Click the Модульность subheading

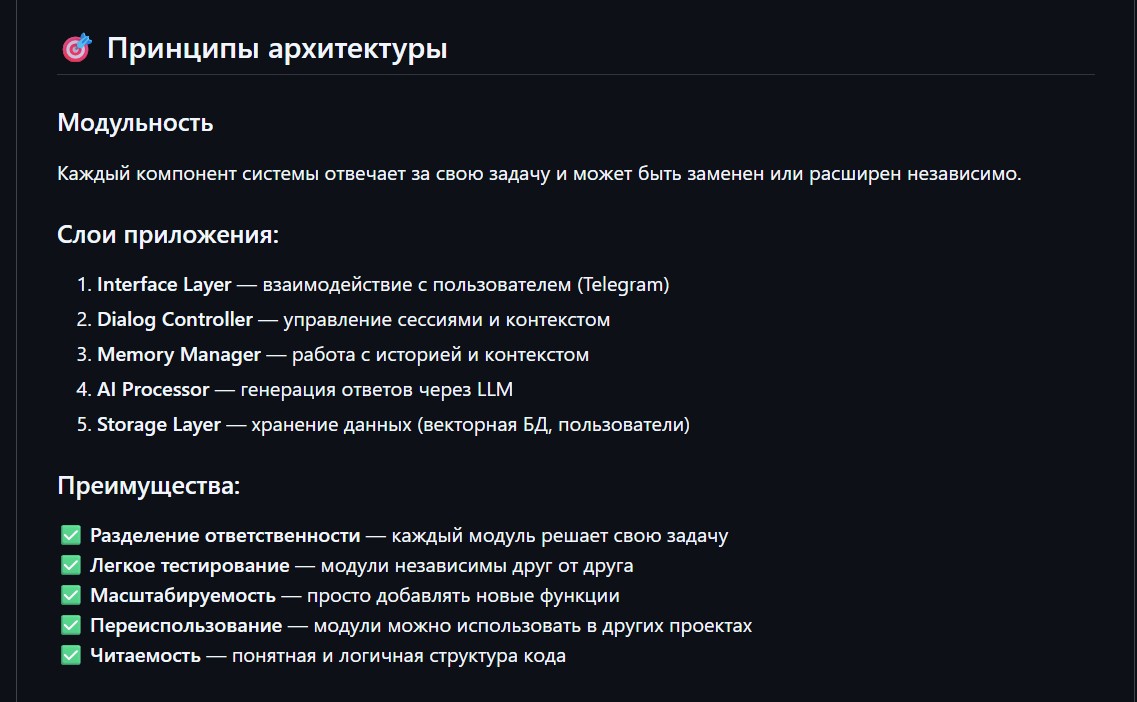tap(135, 123)
